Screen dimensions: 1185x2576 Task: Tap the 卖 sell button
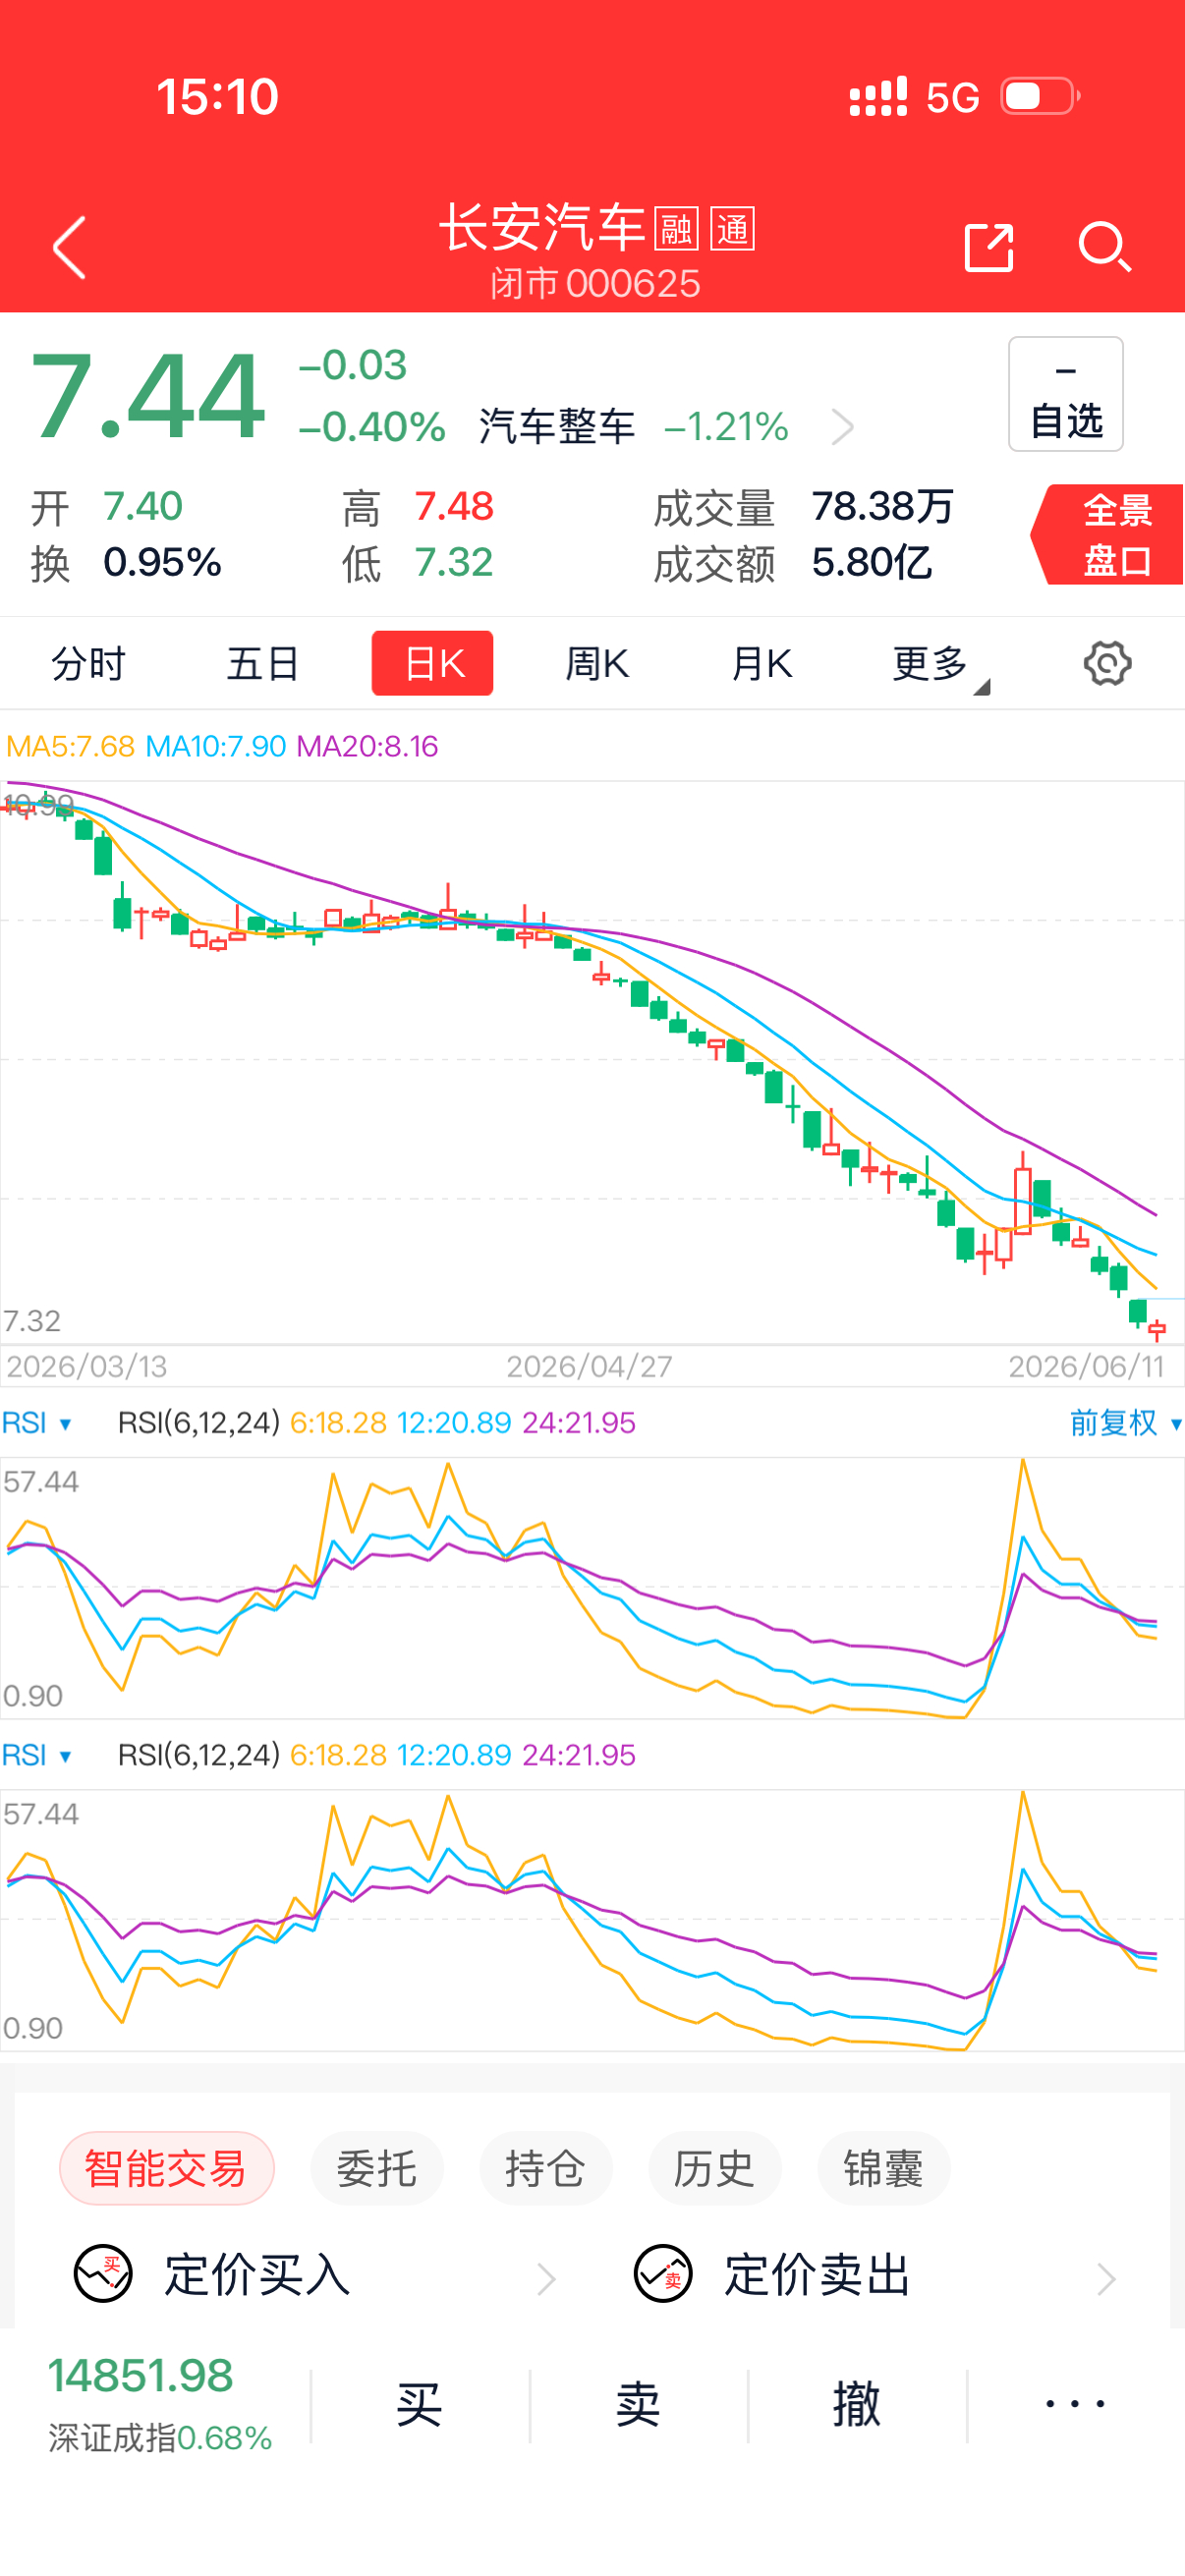tap(638, 2403)
